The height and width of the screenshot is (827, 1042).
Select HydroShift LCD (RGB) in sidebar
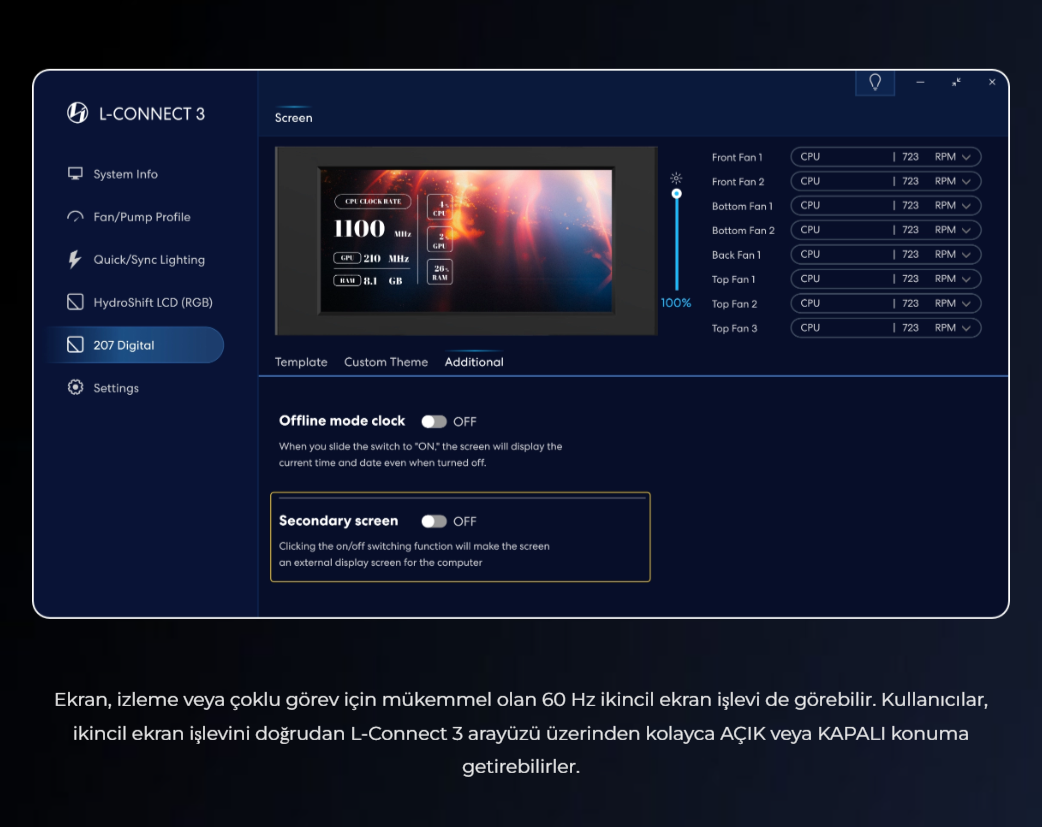pyautogui.click(x=153, y=302)
